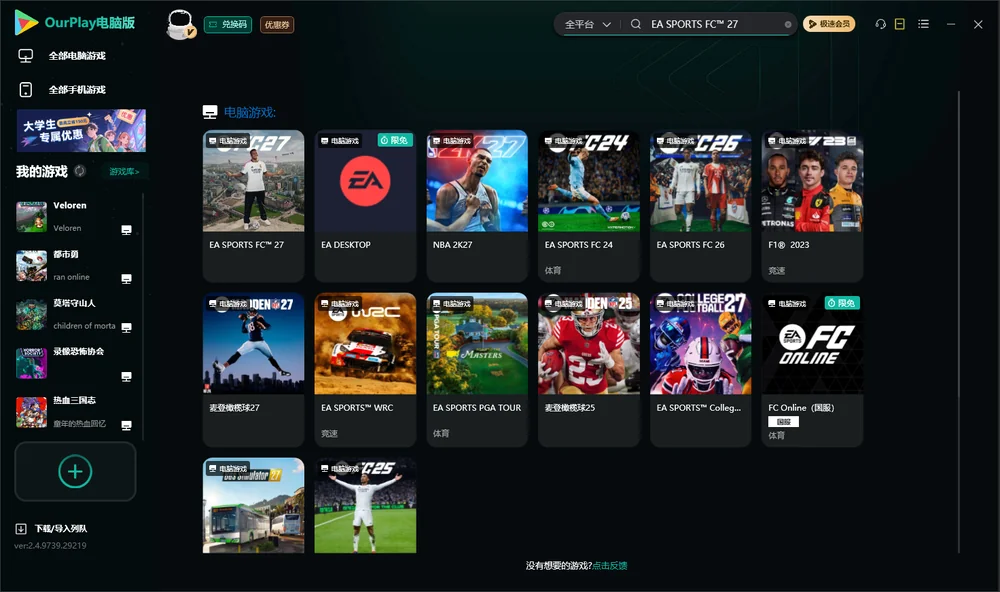1000x592 pixels.
Task: Click the 优惠券 coupon button
Action: click(x=277, y=24)
